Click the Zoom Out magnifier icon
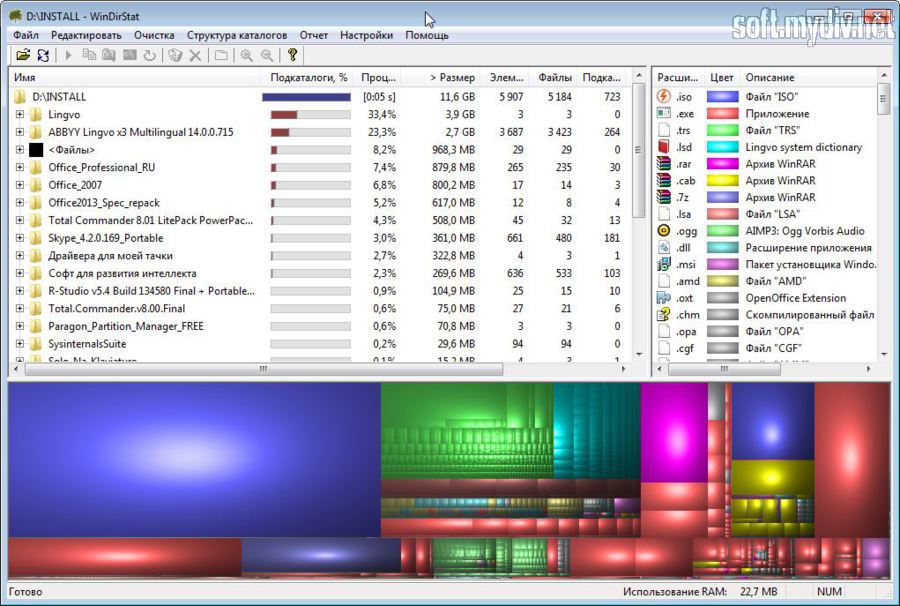The width and height of the screenshot is (900, 606). click(x=267, y=55)
